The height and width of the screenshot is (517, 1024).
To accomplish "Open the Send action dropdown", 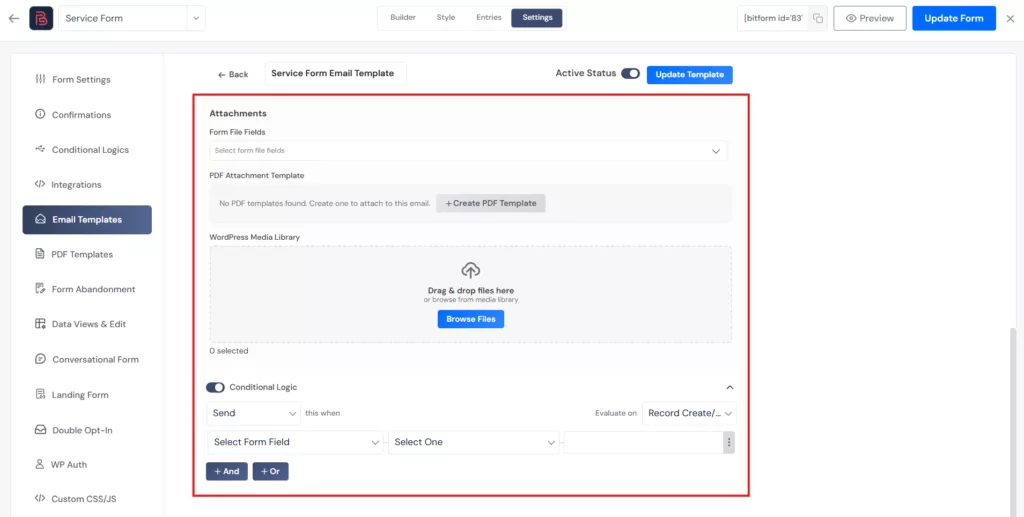I will 253,413.
